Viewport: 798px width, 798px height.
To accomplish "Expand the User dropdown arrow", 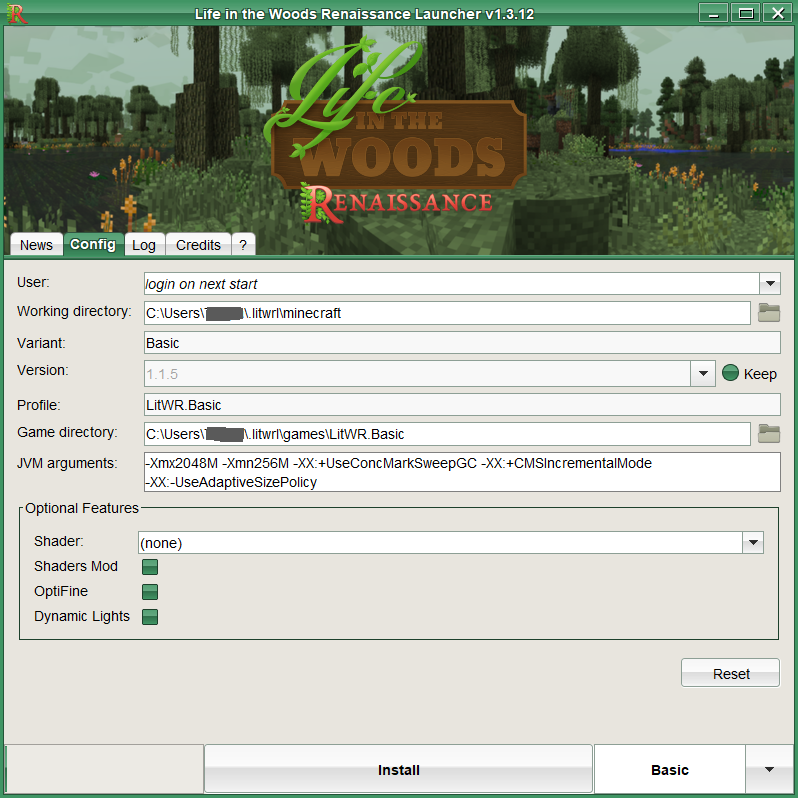I will (x=770, y=283).
